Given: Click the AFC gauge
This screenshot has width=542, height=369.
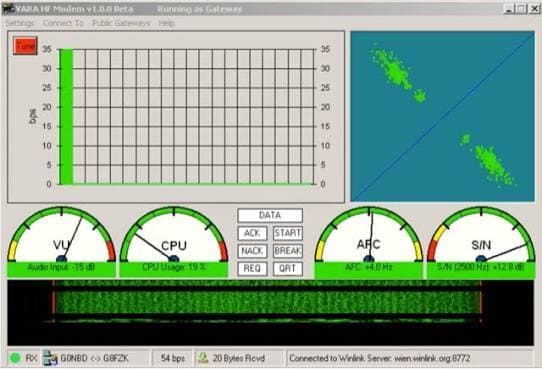Looking at the screenshot, I should (369, 235).
